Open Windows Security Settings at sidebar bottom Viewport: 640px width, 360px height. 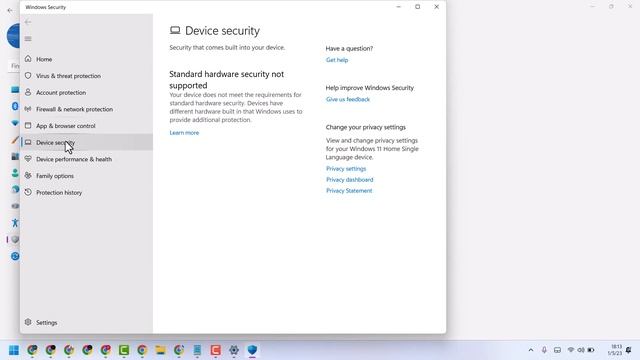tap(87, 322)
